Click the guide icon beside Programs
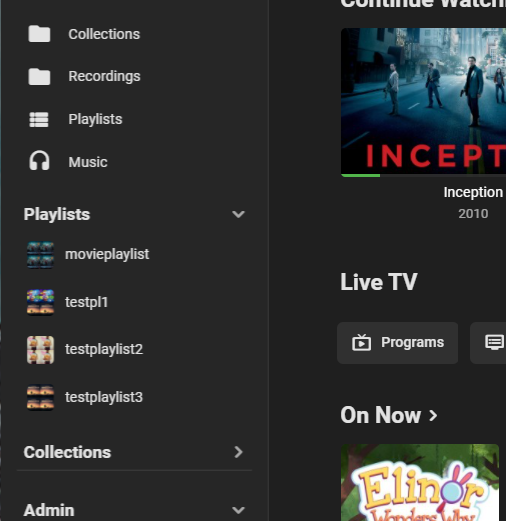The height and width of the screenshot is (521, 506). click(x=494, y=343)
